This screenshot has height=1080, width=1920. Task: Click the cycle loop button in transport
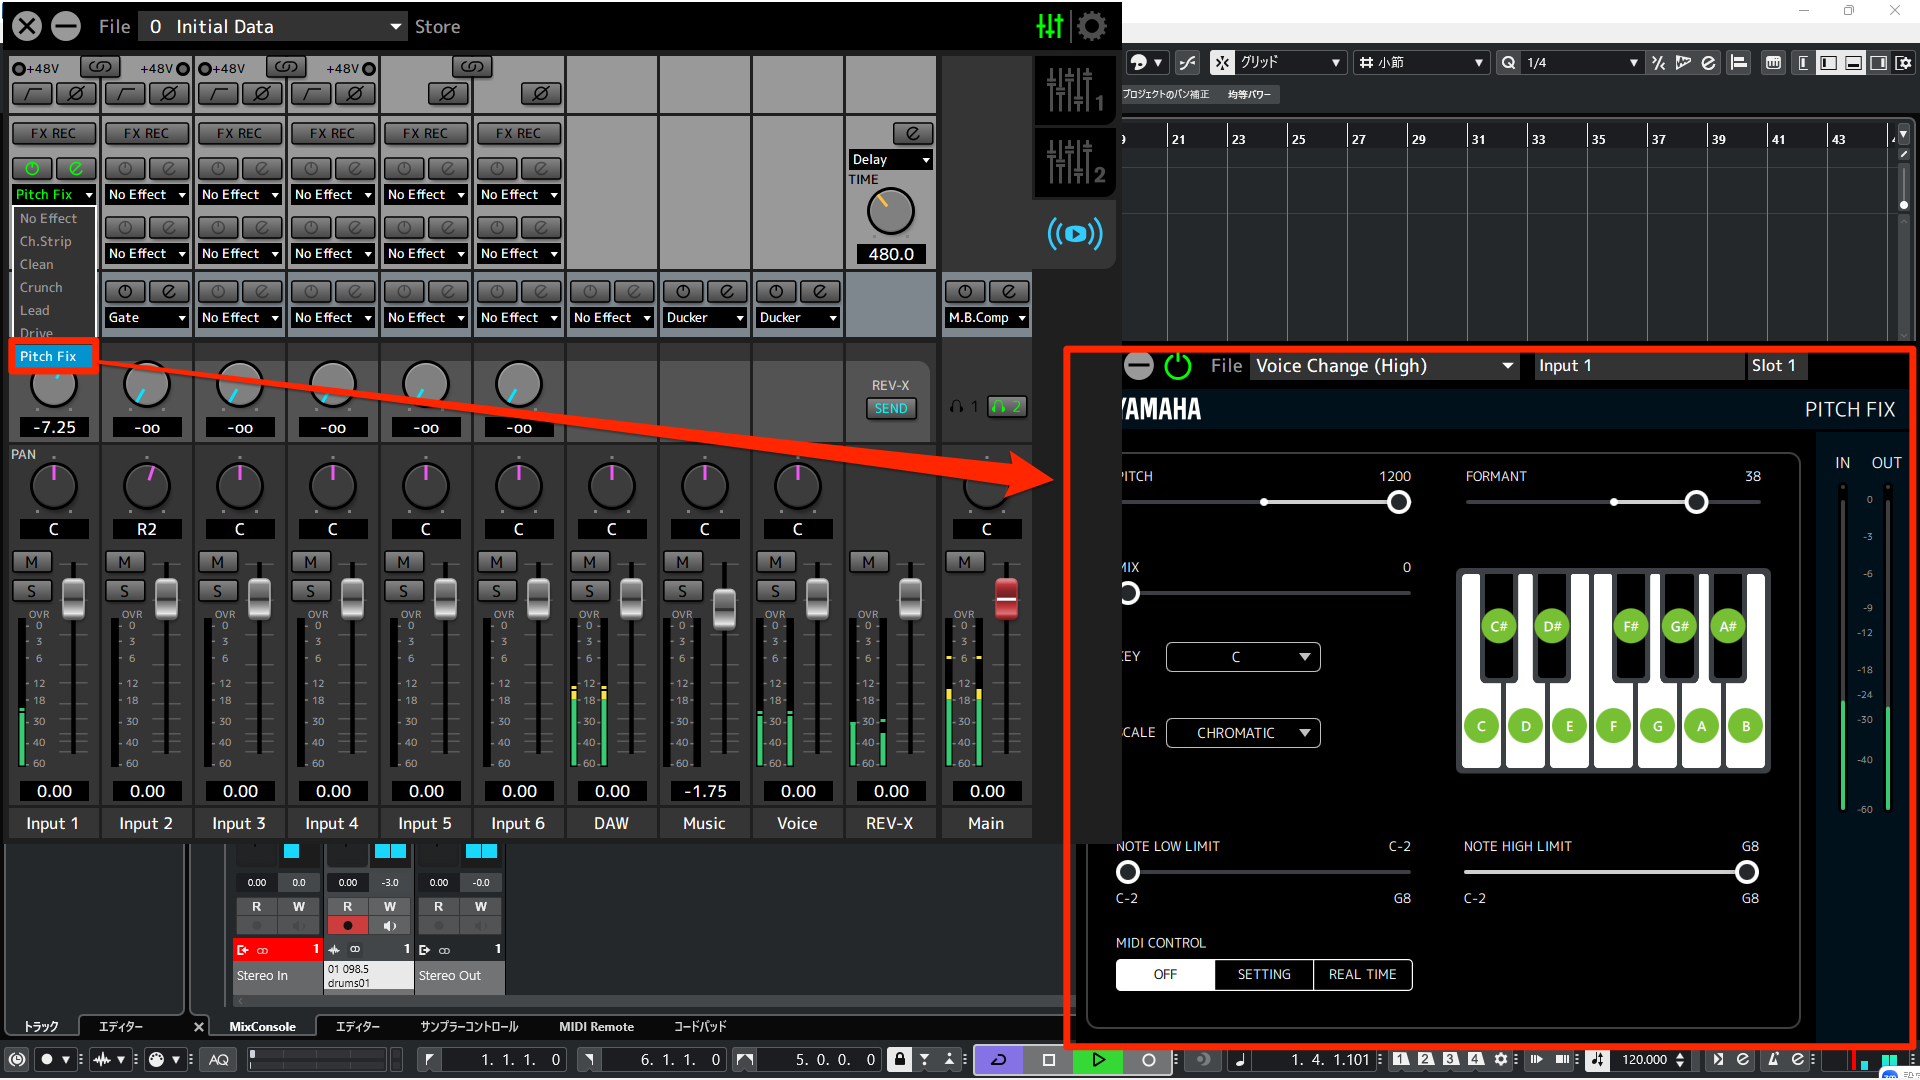[x=998, y=1059]
